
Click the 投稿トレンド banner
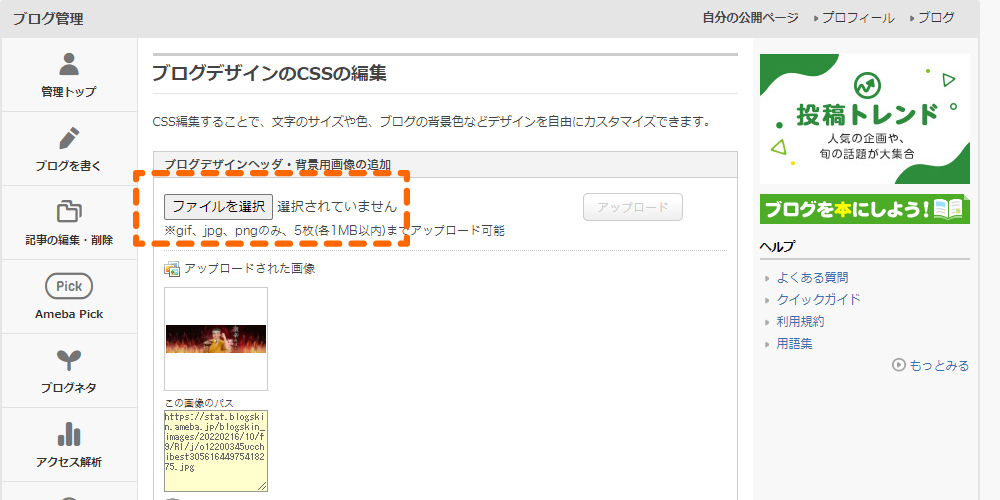(x=865, y=119)
